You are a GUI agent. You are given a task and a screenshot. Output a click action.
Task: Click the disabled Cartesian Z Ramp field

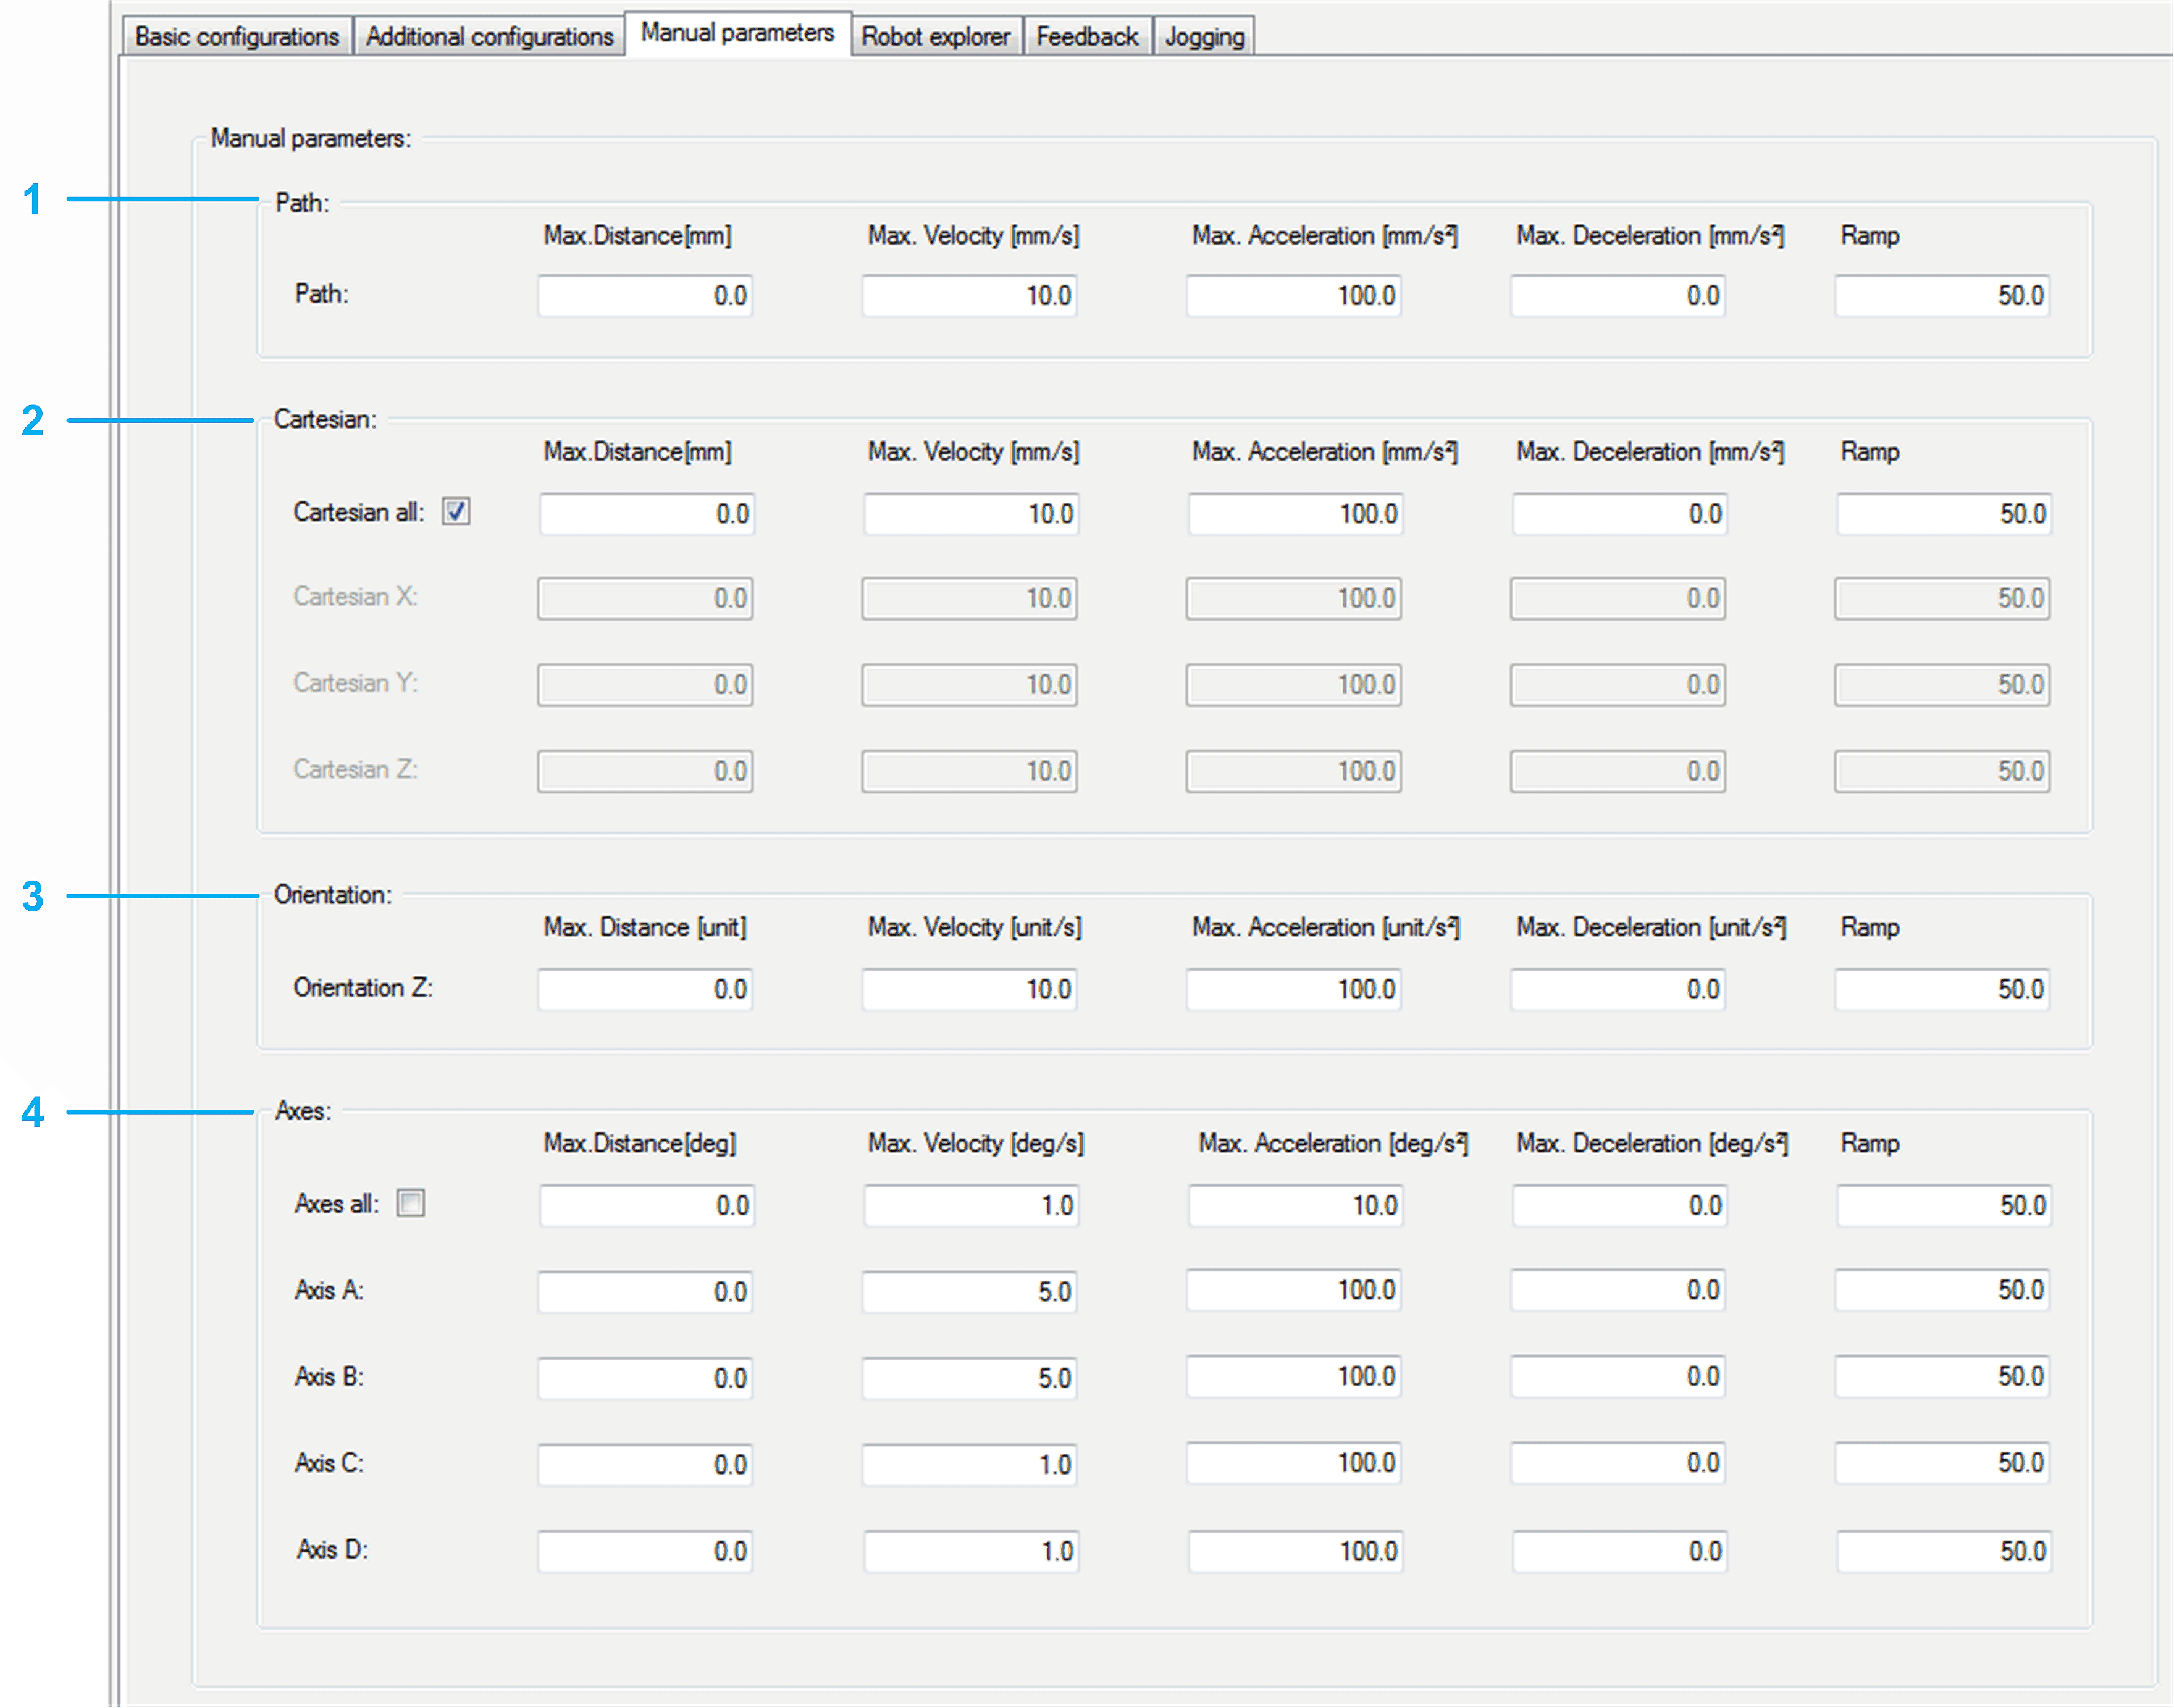tap(1942, 771)
